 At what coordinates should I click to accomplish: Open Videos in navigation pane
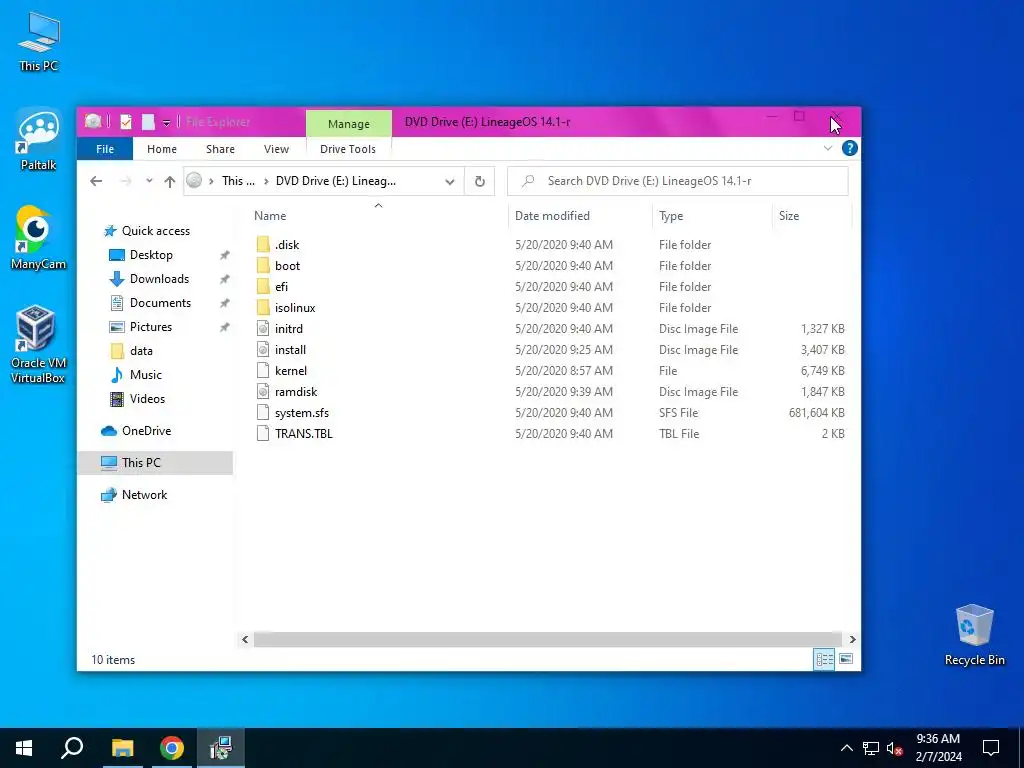(x=147, y=398)
